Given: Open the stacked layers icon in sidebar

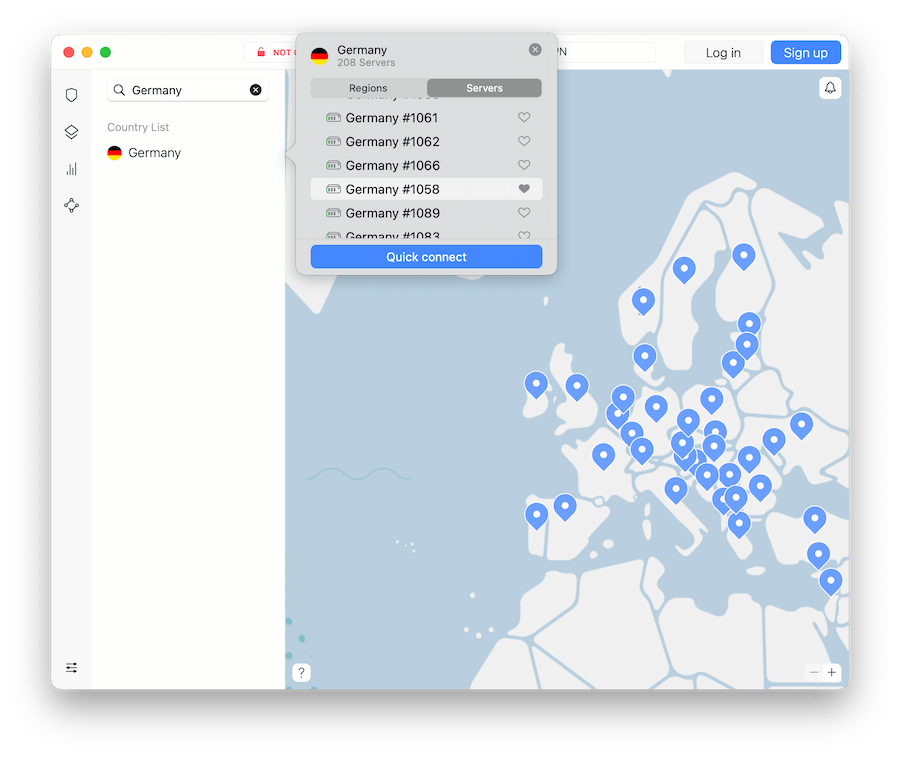Looking at the screenshot, I should click(71, 132).
